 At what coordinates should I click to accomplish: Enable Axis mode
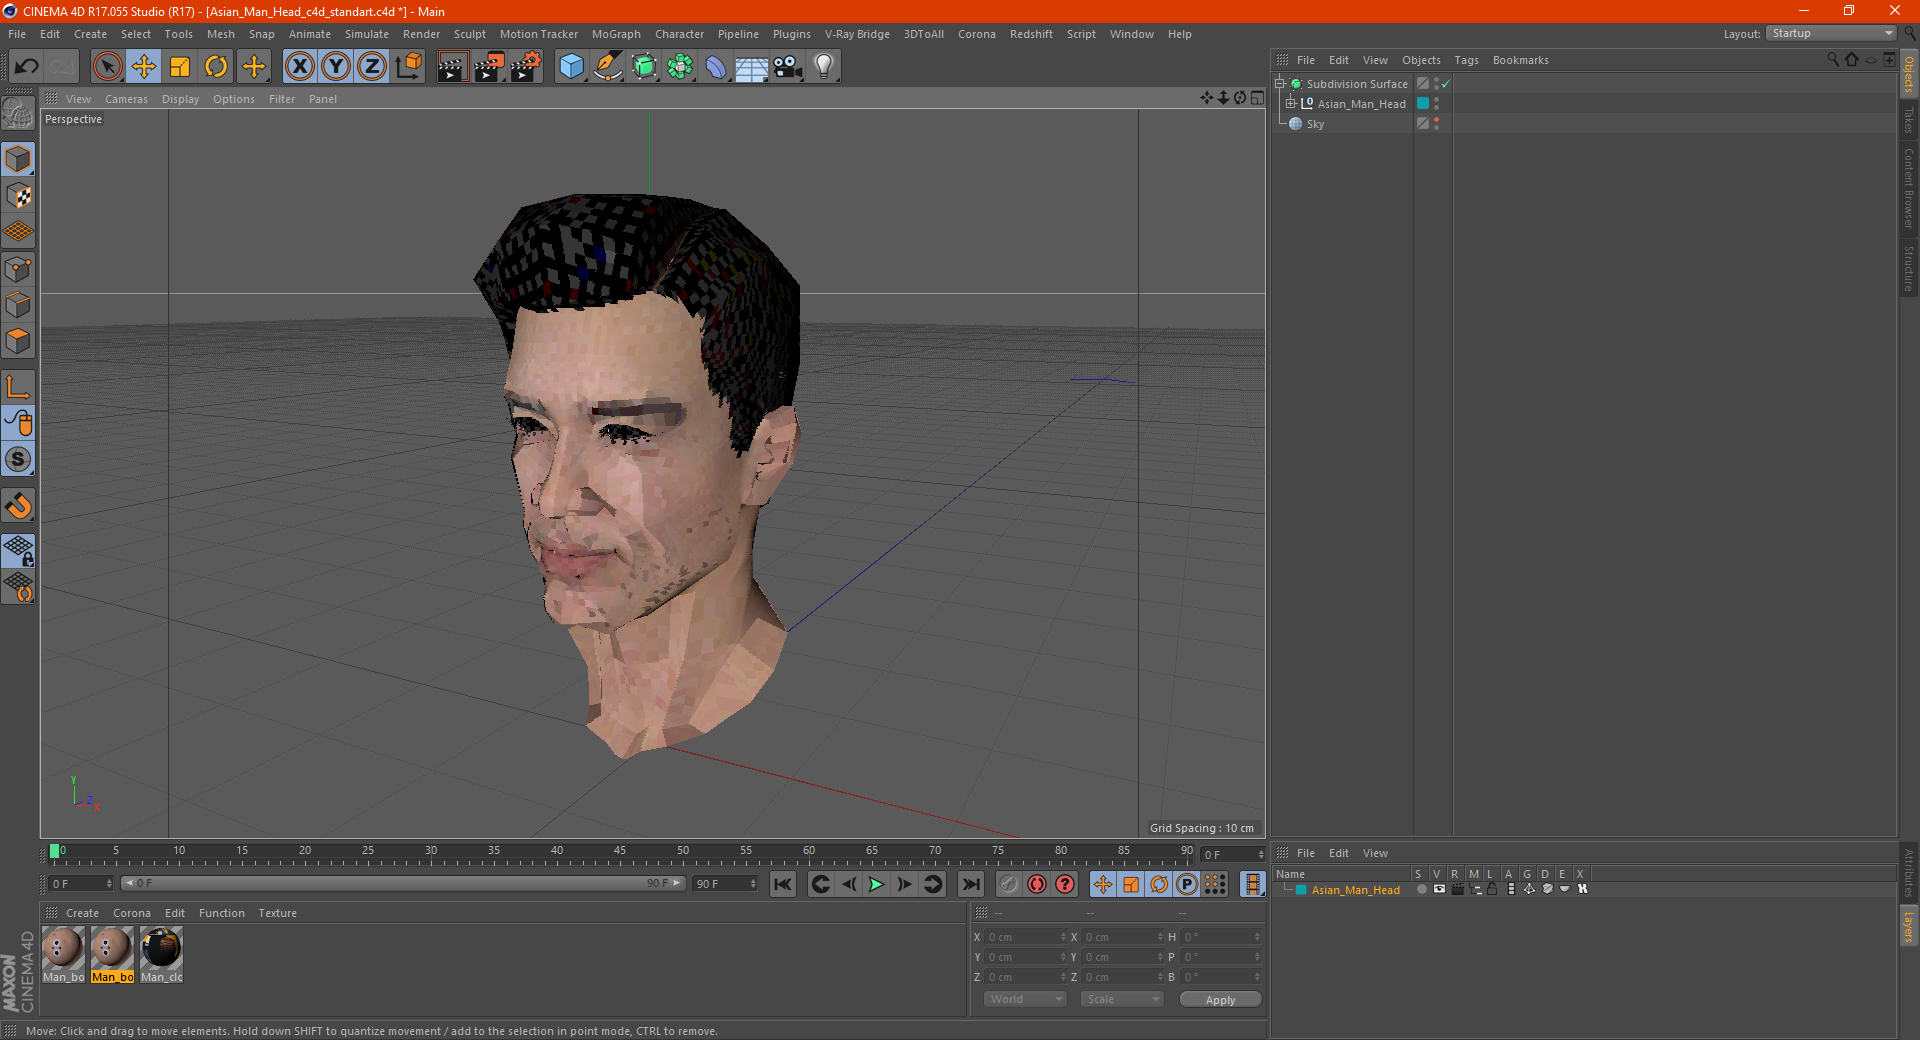18,387
